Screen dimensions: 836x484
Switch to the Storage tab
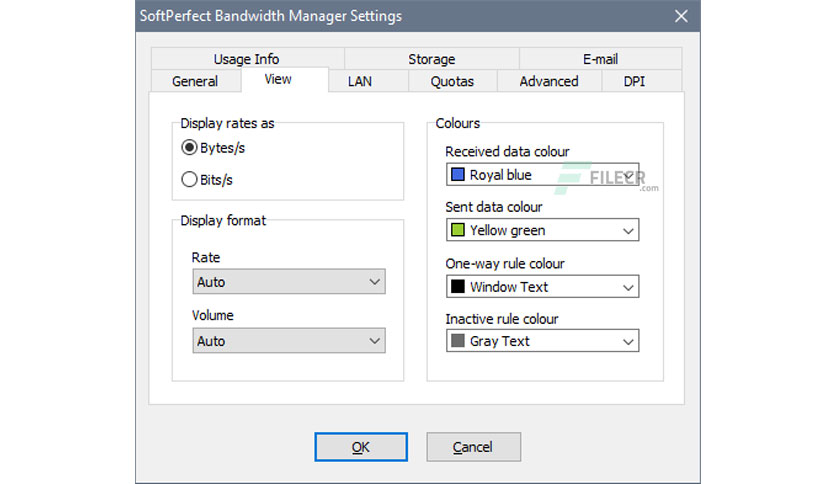point(432,59)
